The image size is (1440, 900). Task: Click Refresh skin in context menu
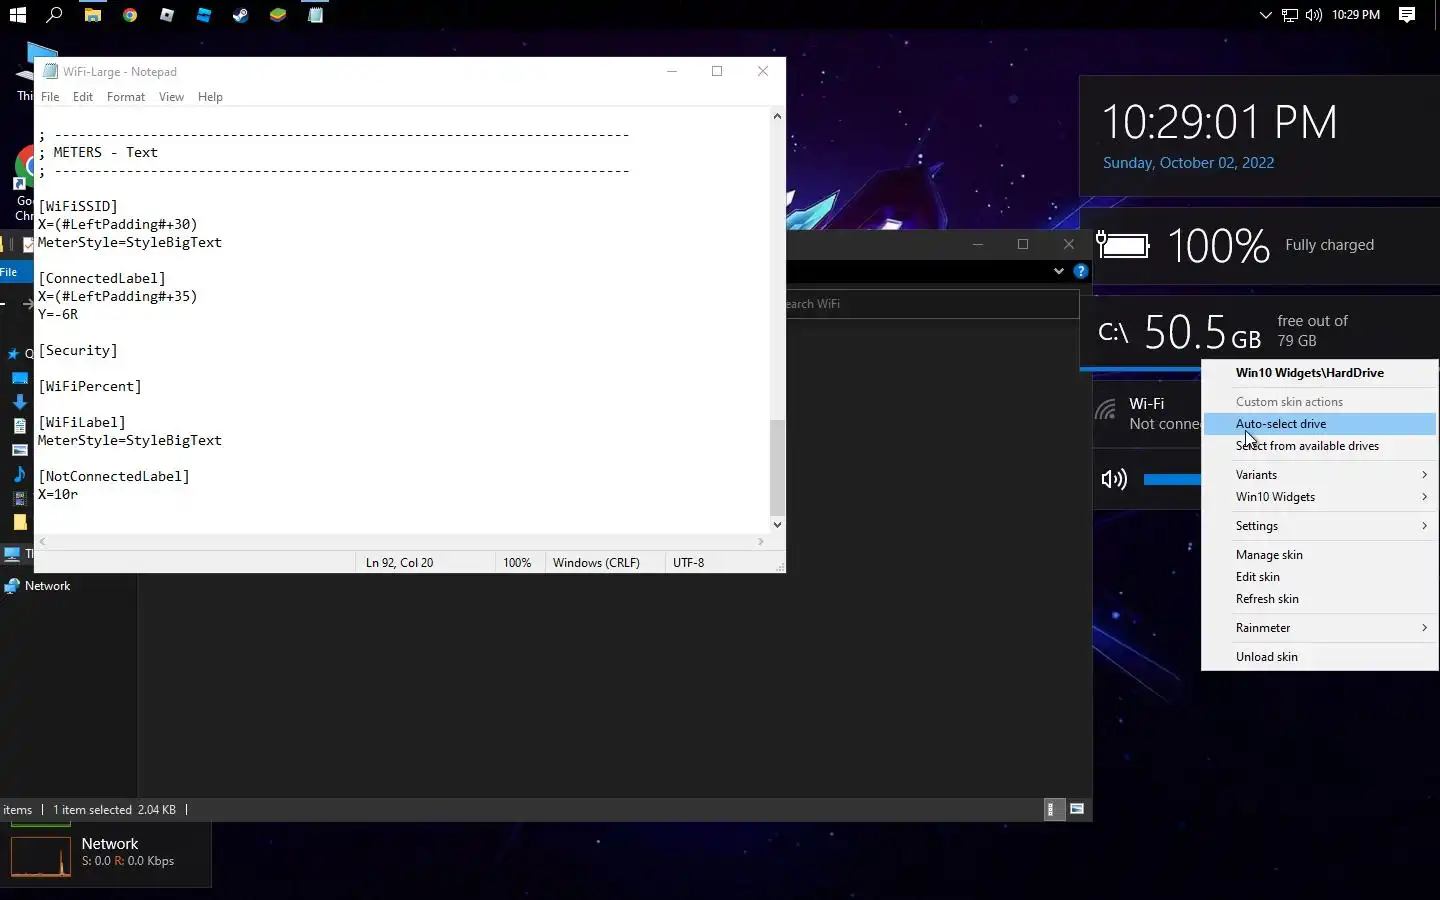click(x=1320, y=599)
